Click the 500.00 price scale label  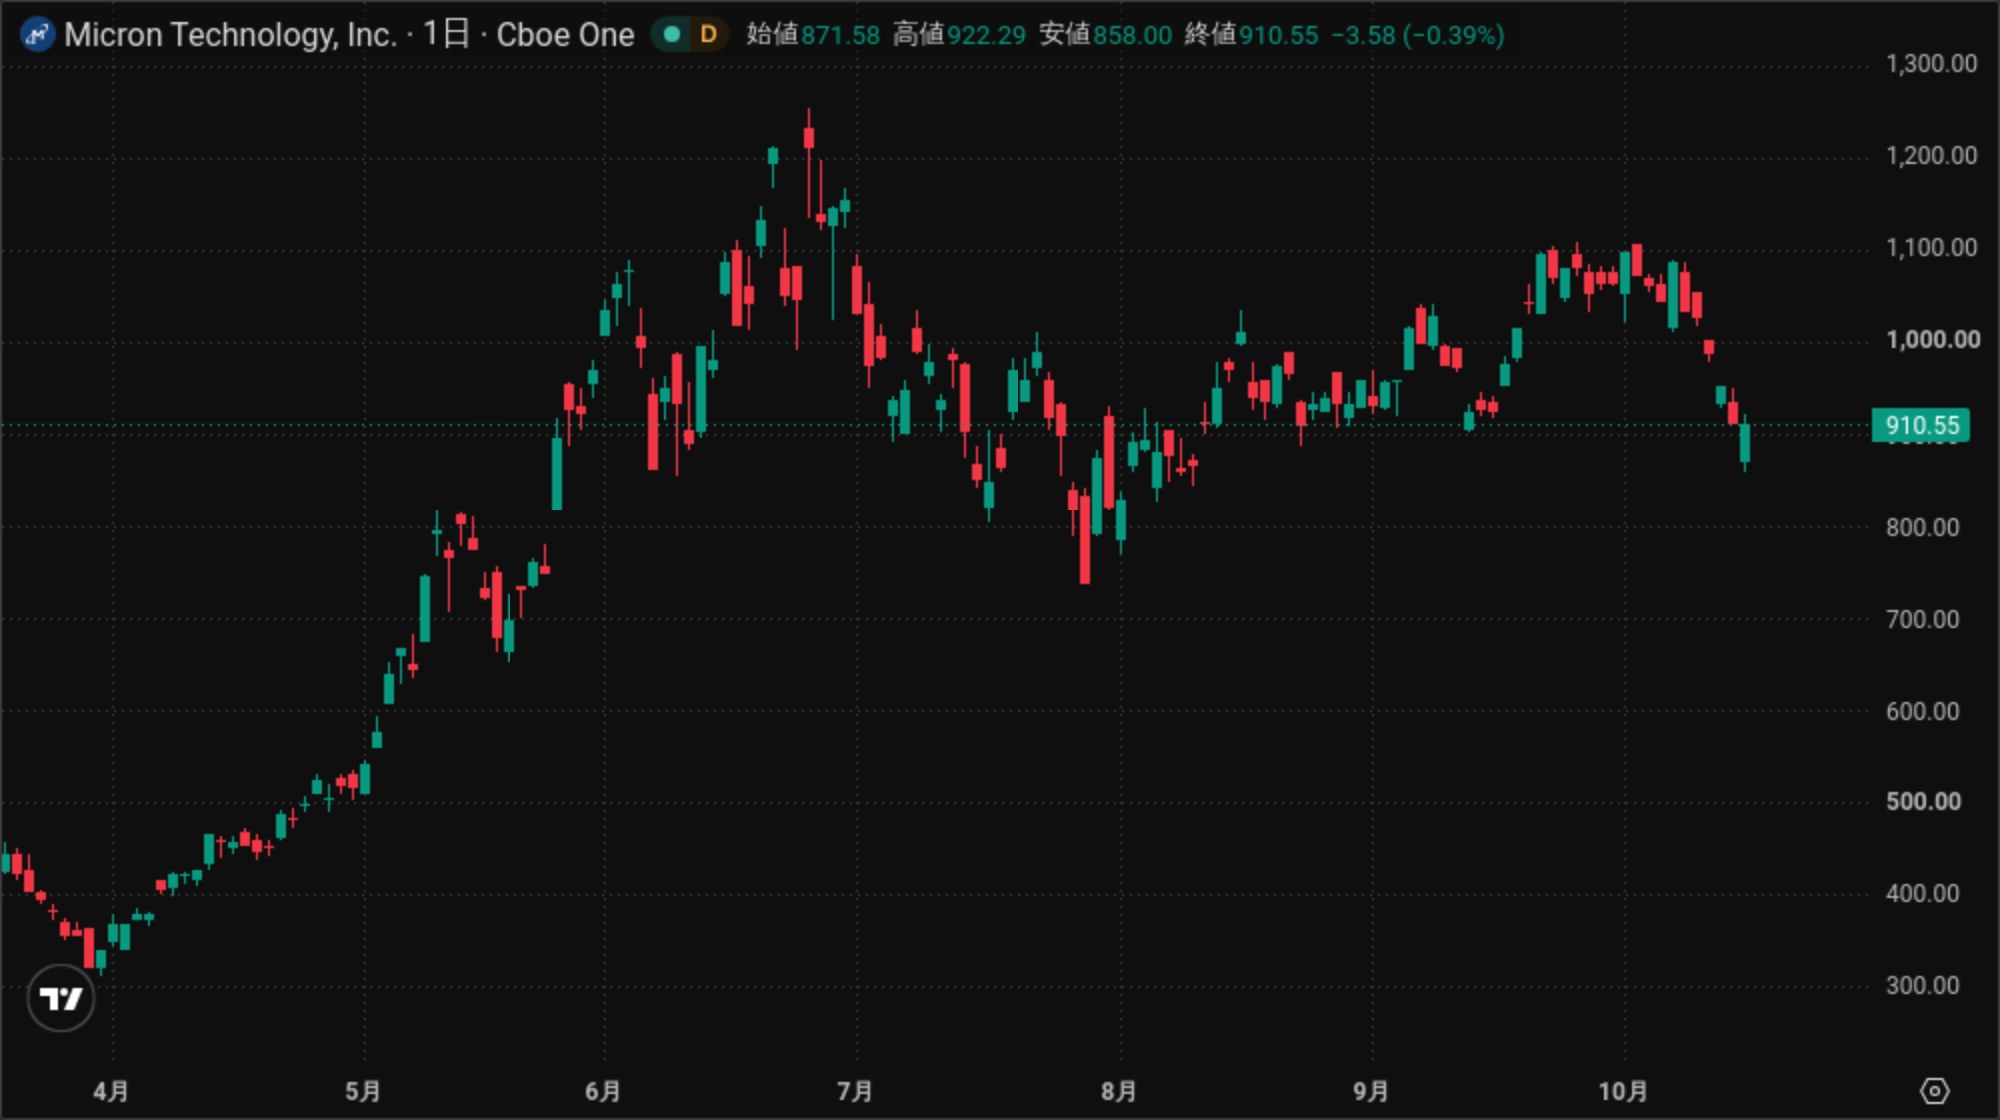pyautogui.click(x=1923, y=802)
